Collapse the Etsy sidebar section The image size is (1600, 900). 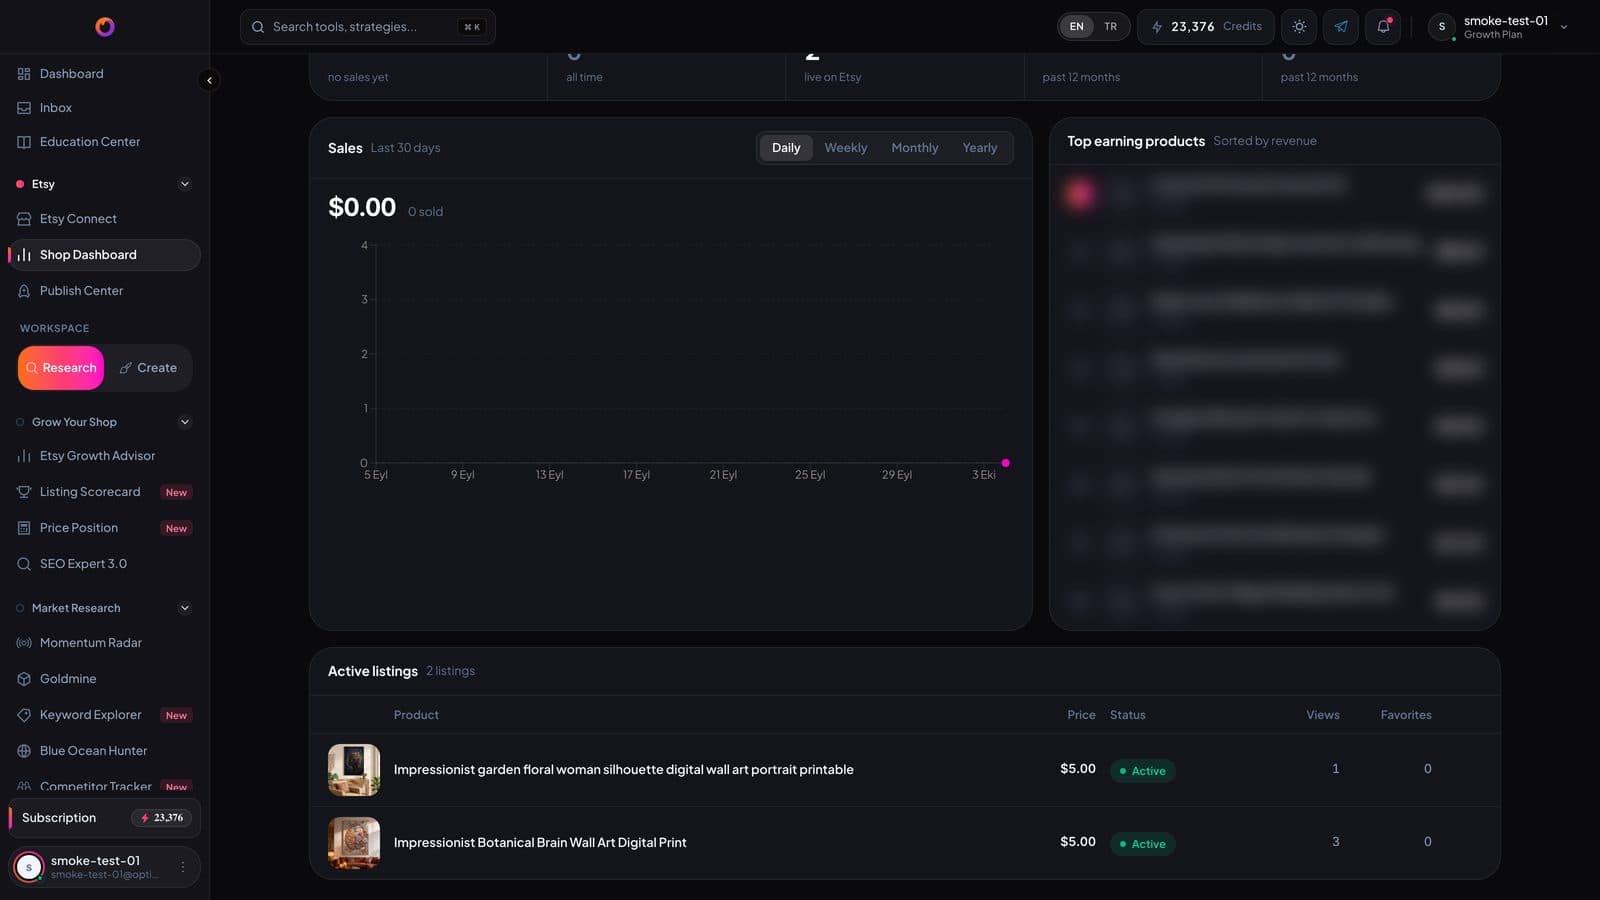(x=184, y=184)
